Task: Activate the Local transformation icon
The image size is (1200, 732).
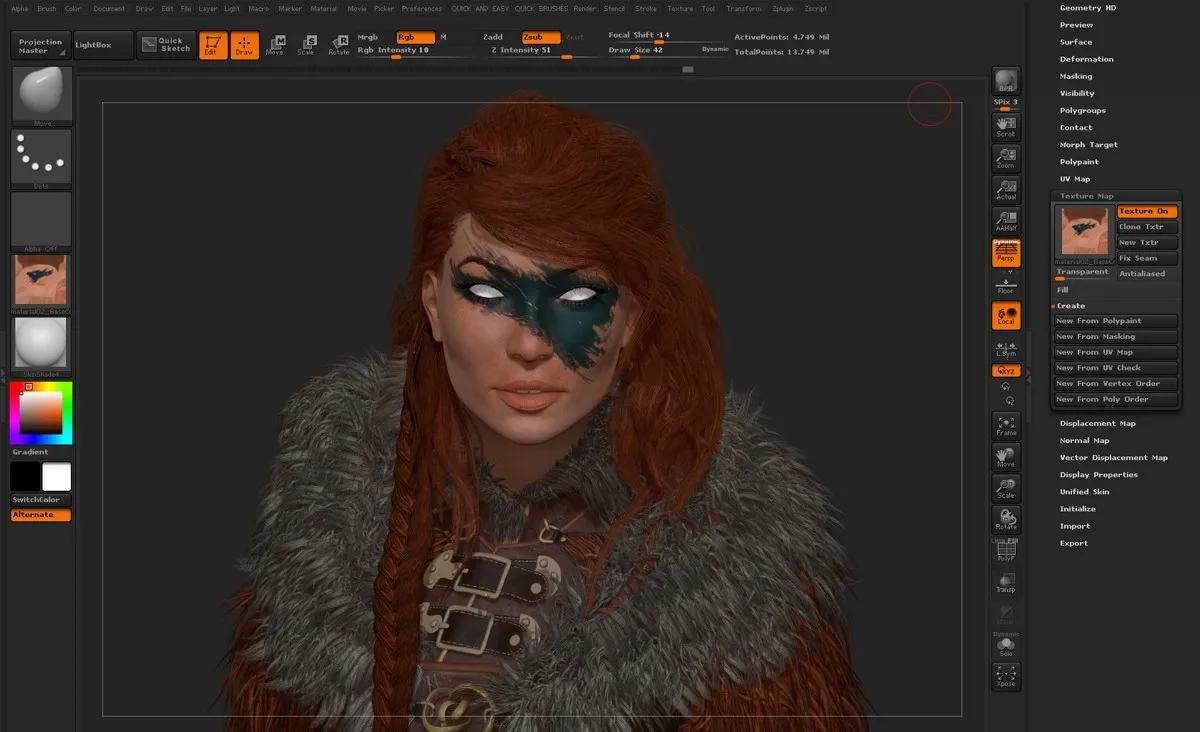Action: coord(1006,315)
